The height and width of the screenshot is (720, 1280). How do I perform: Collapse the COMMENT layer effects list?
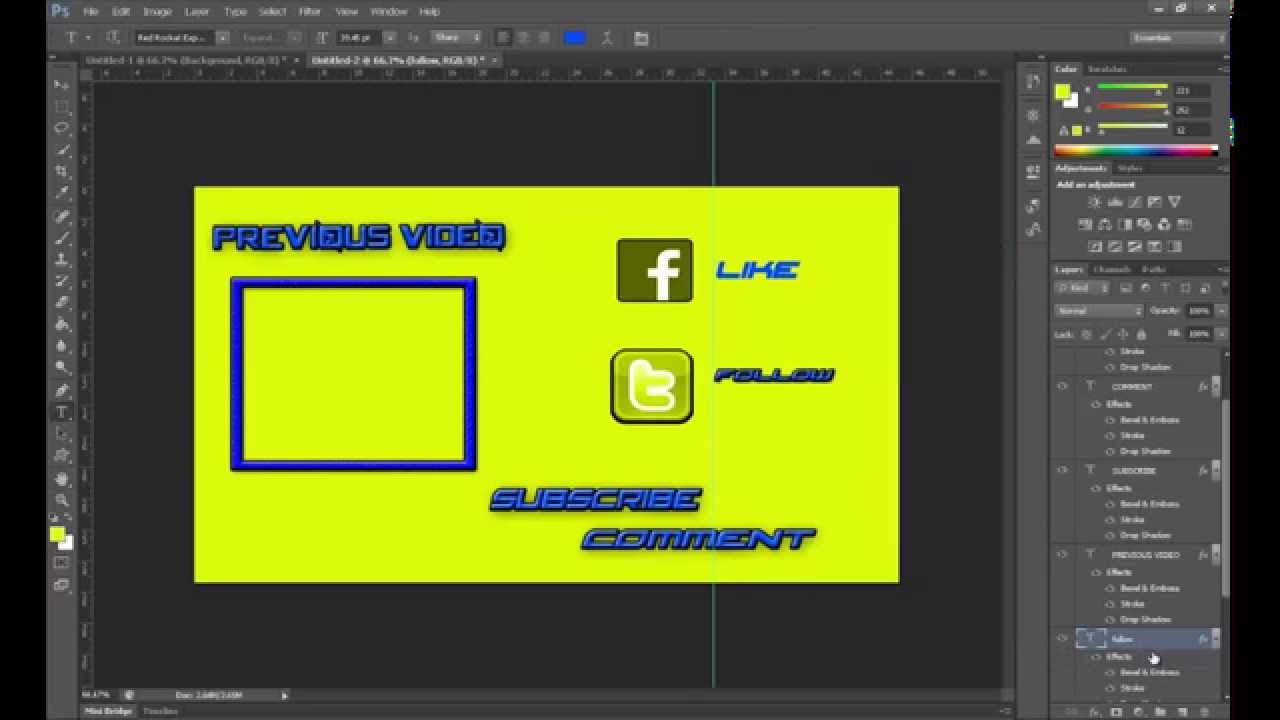point(1216,386)
